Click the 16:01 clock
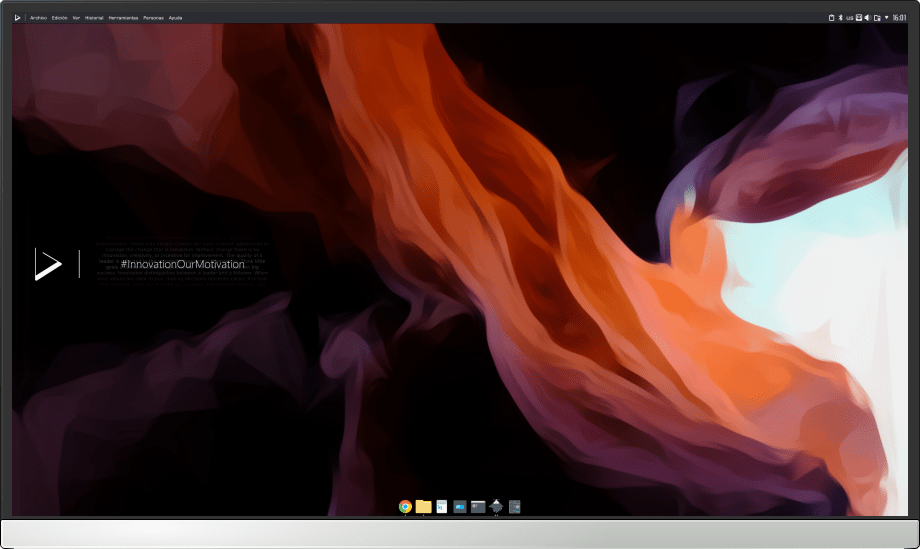The image size is (920, 549). (x=899, y=18)
